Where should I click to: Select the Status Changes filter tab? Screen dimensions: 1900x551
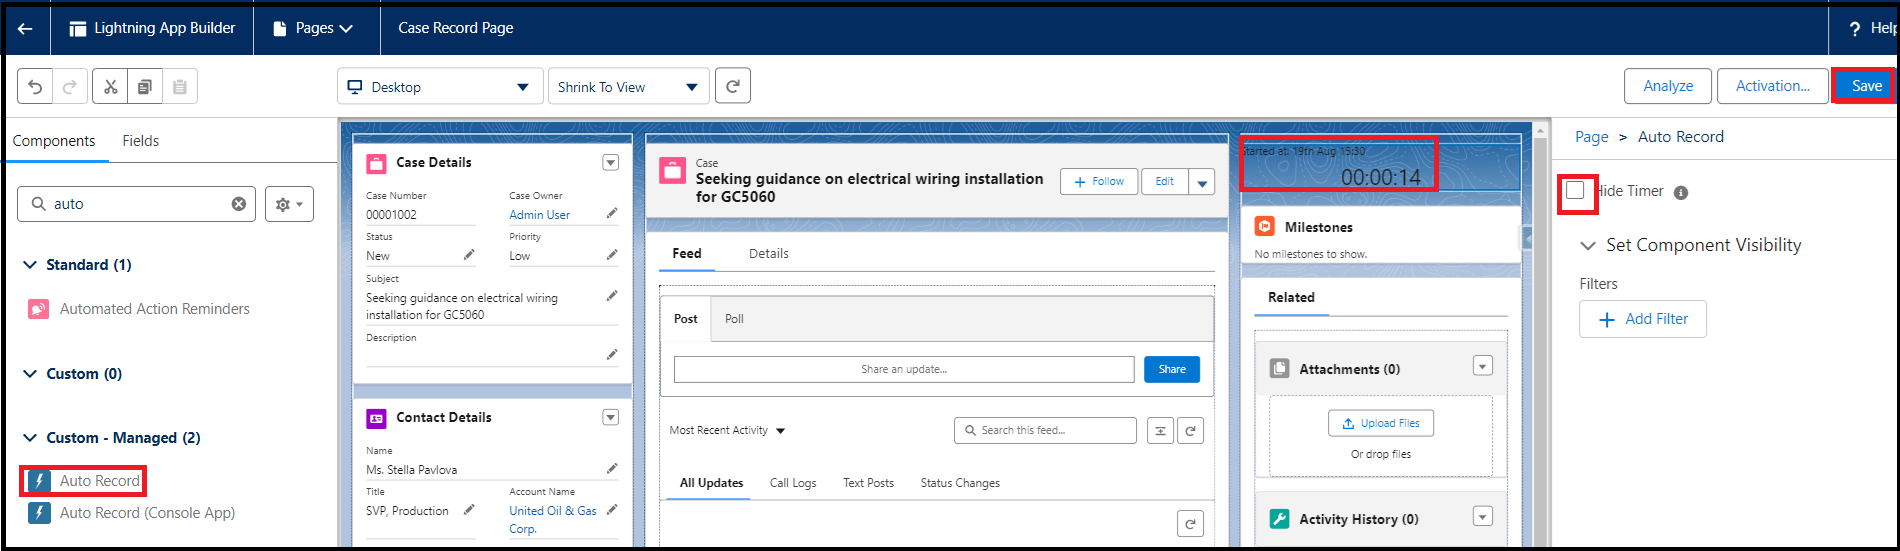click(960, 483)
